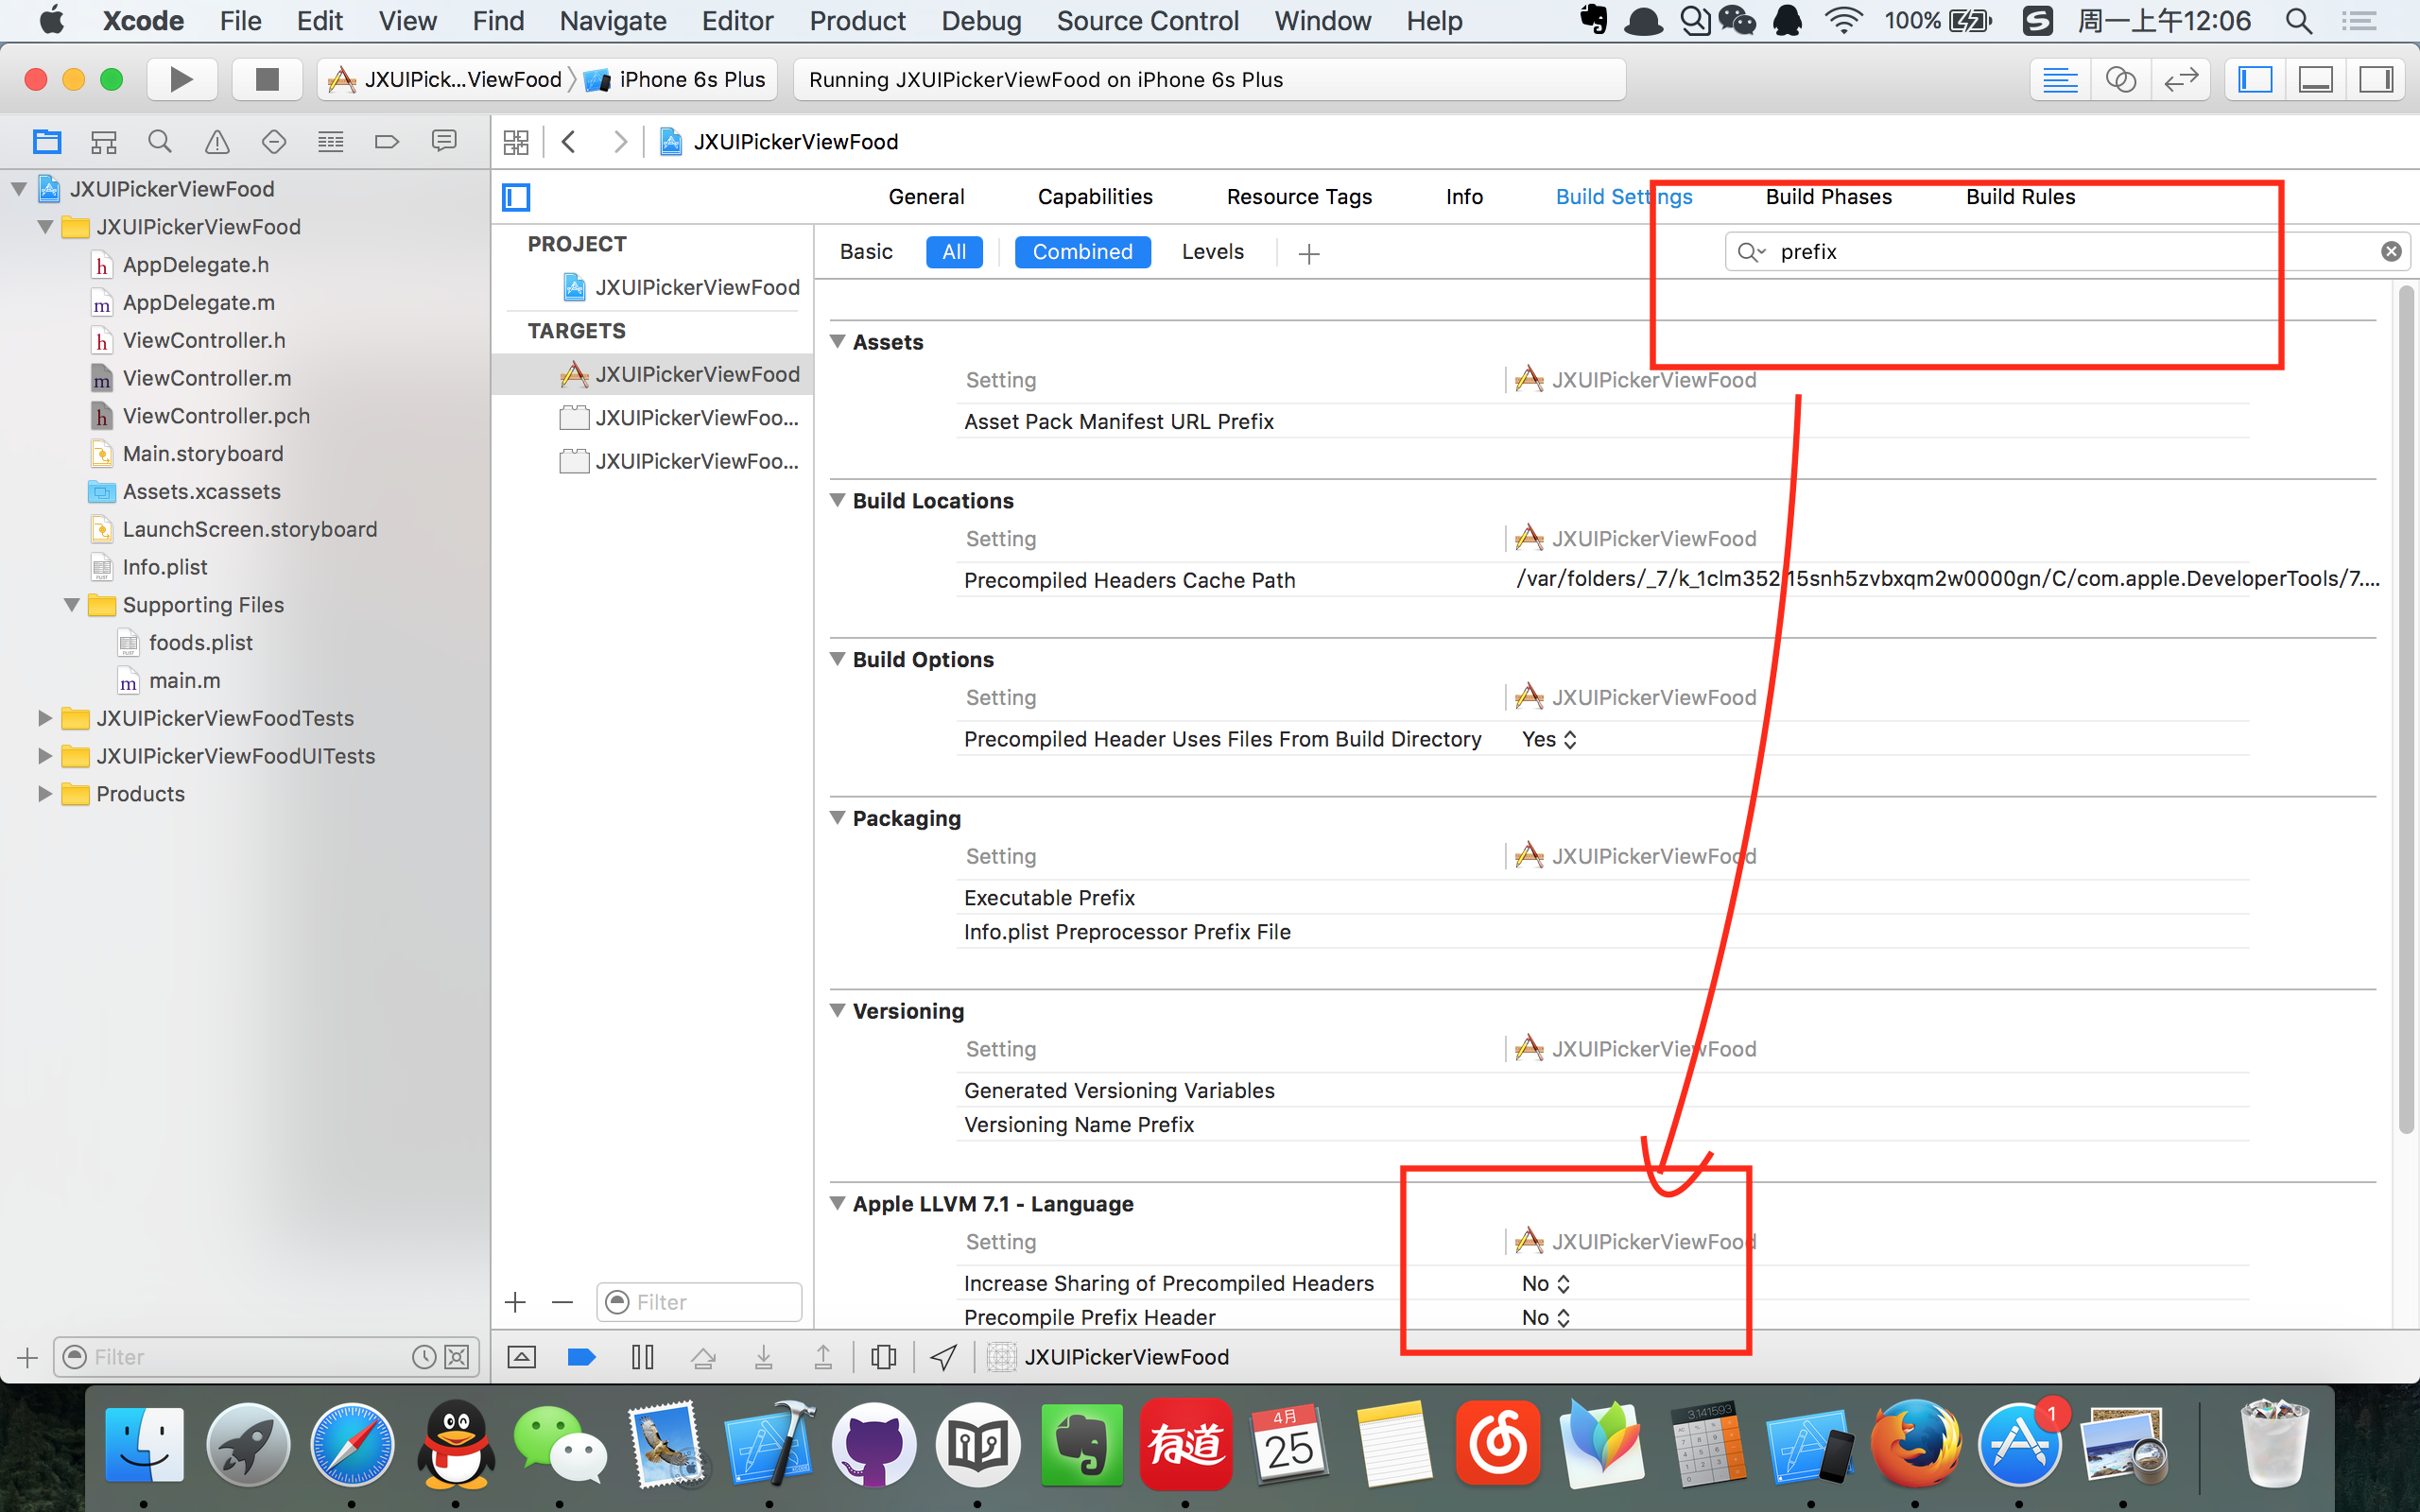Remove selected target with minus
Viewport: 2420px width, 1512px height.
[562, 1302]
